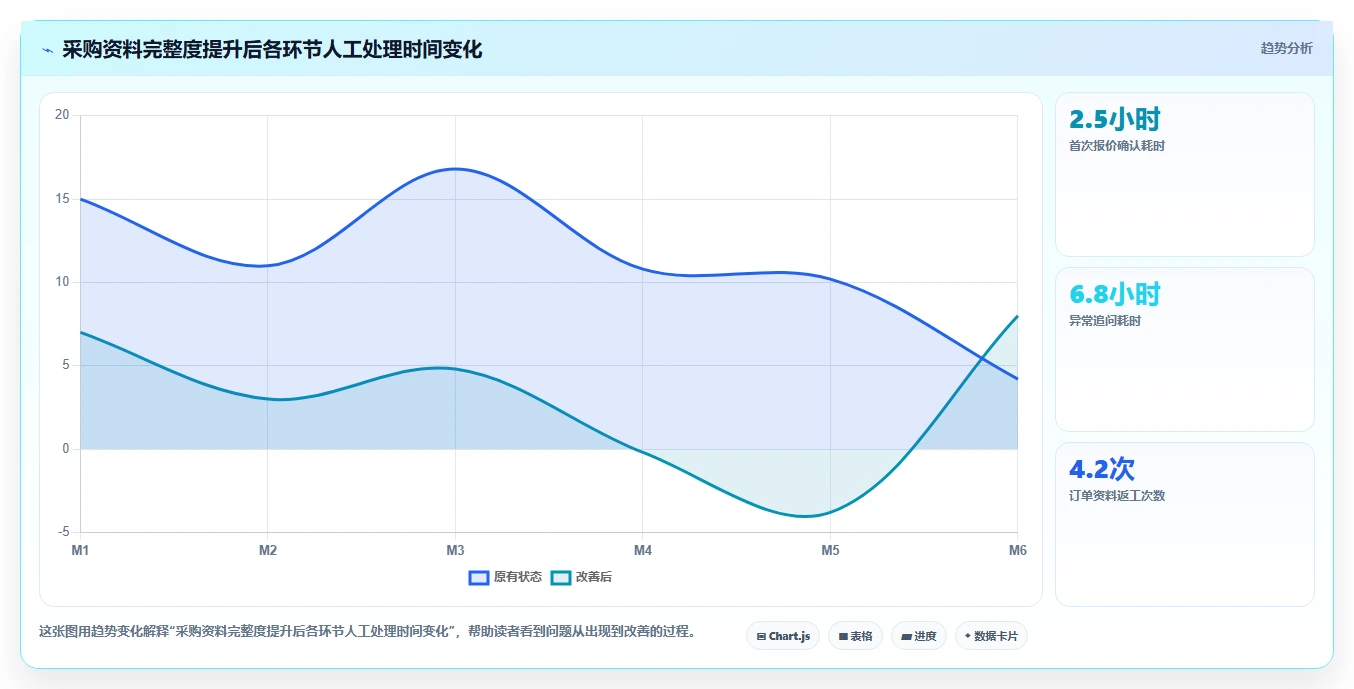
Task: Select the 4.2次 订单资料返工次数 card
Action: [x=1185, y=524]
